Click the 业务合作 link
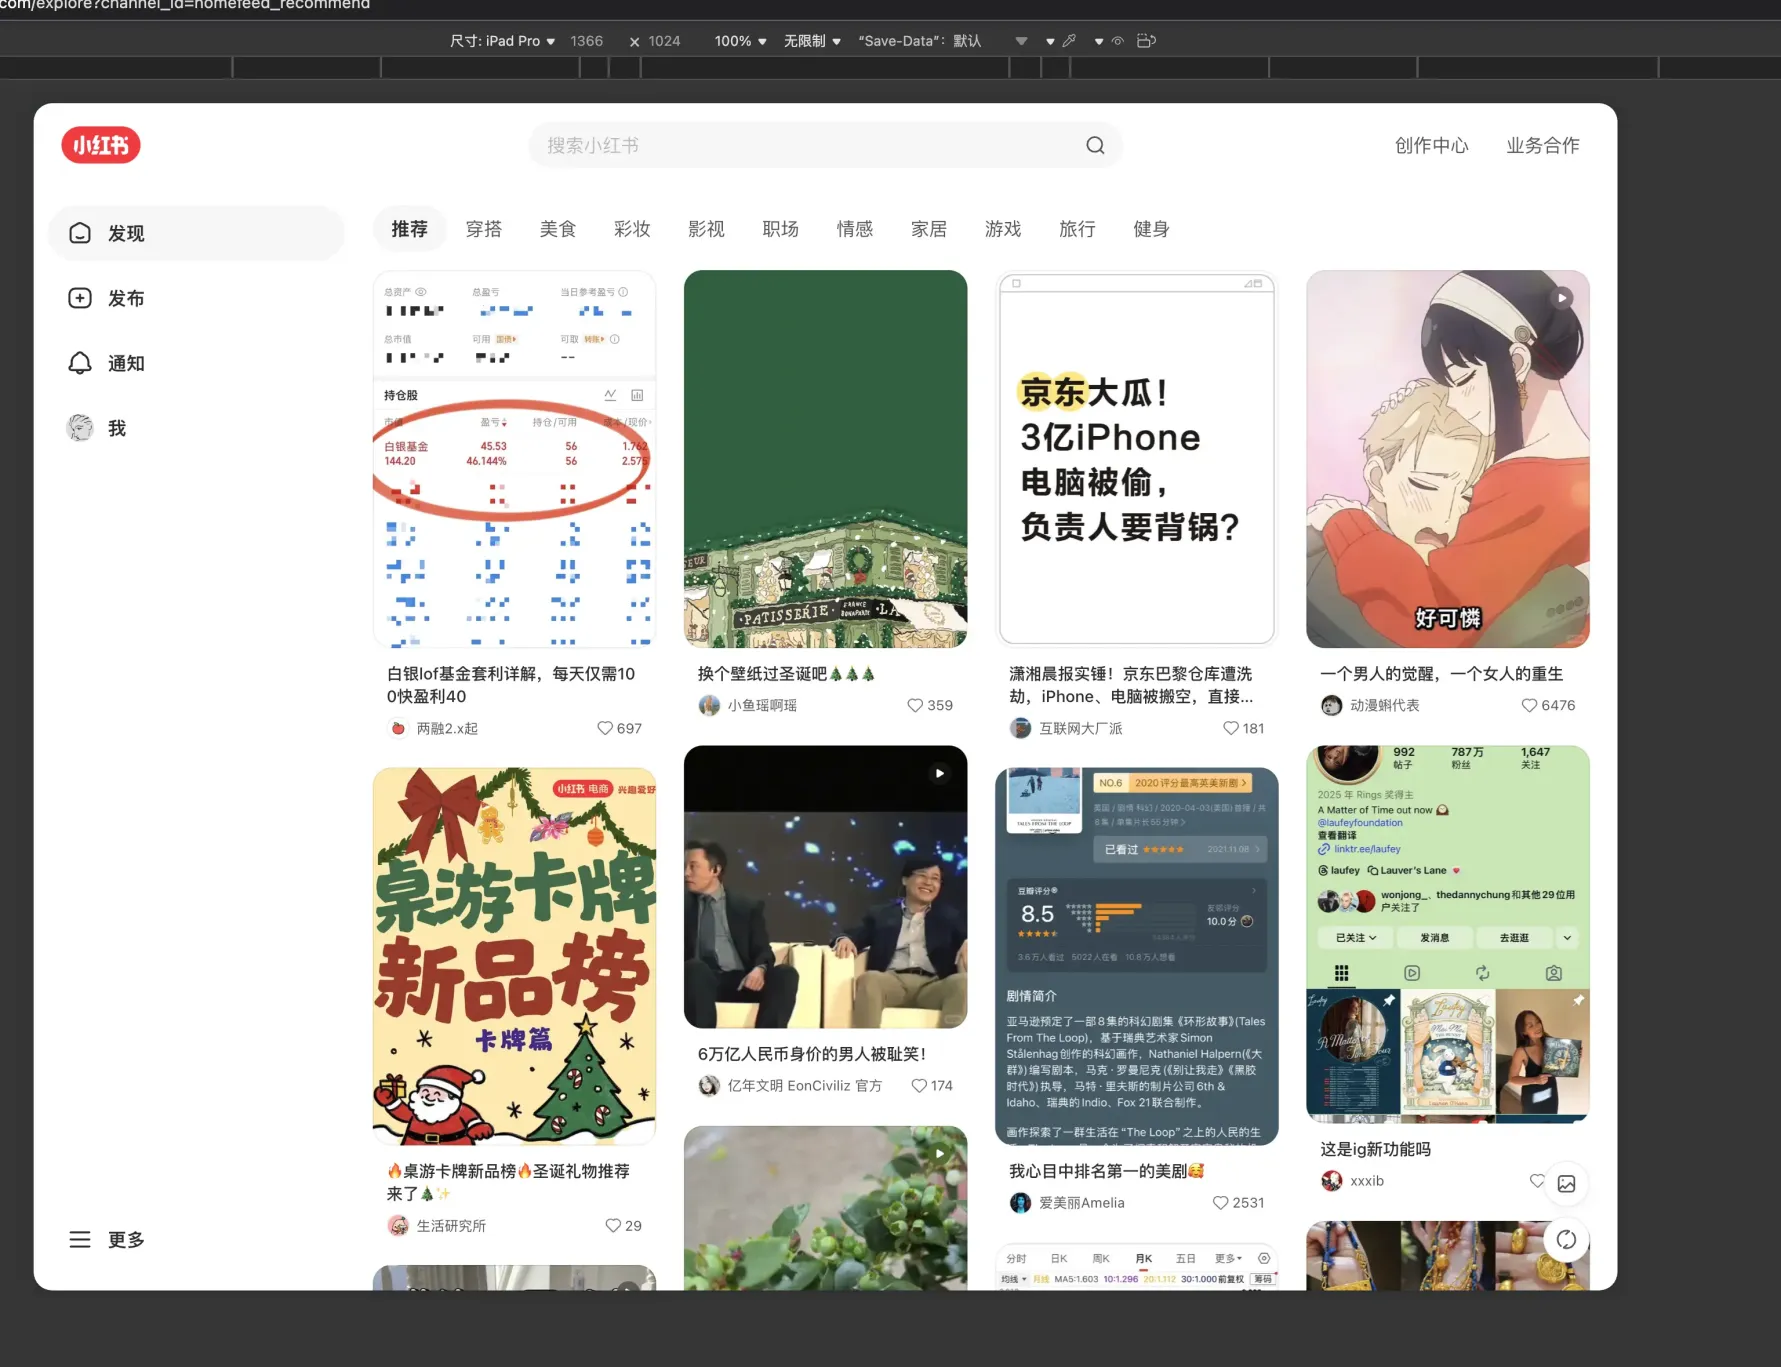Image resolution: width=1781 pixels, height=1367 pixels. pos(1542,145)
